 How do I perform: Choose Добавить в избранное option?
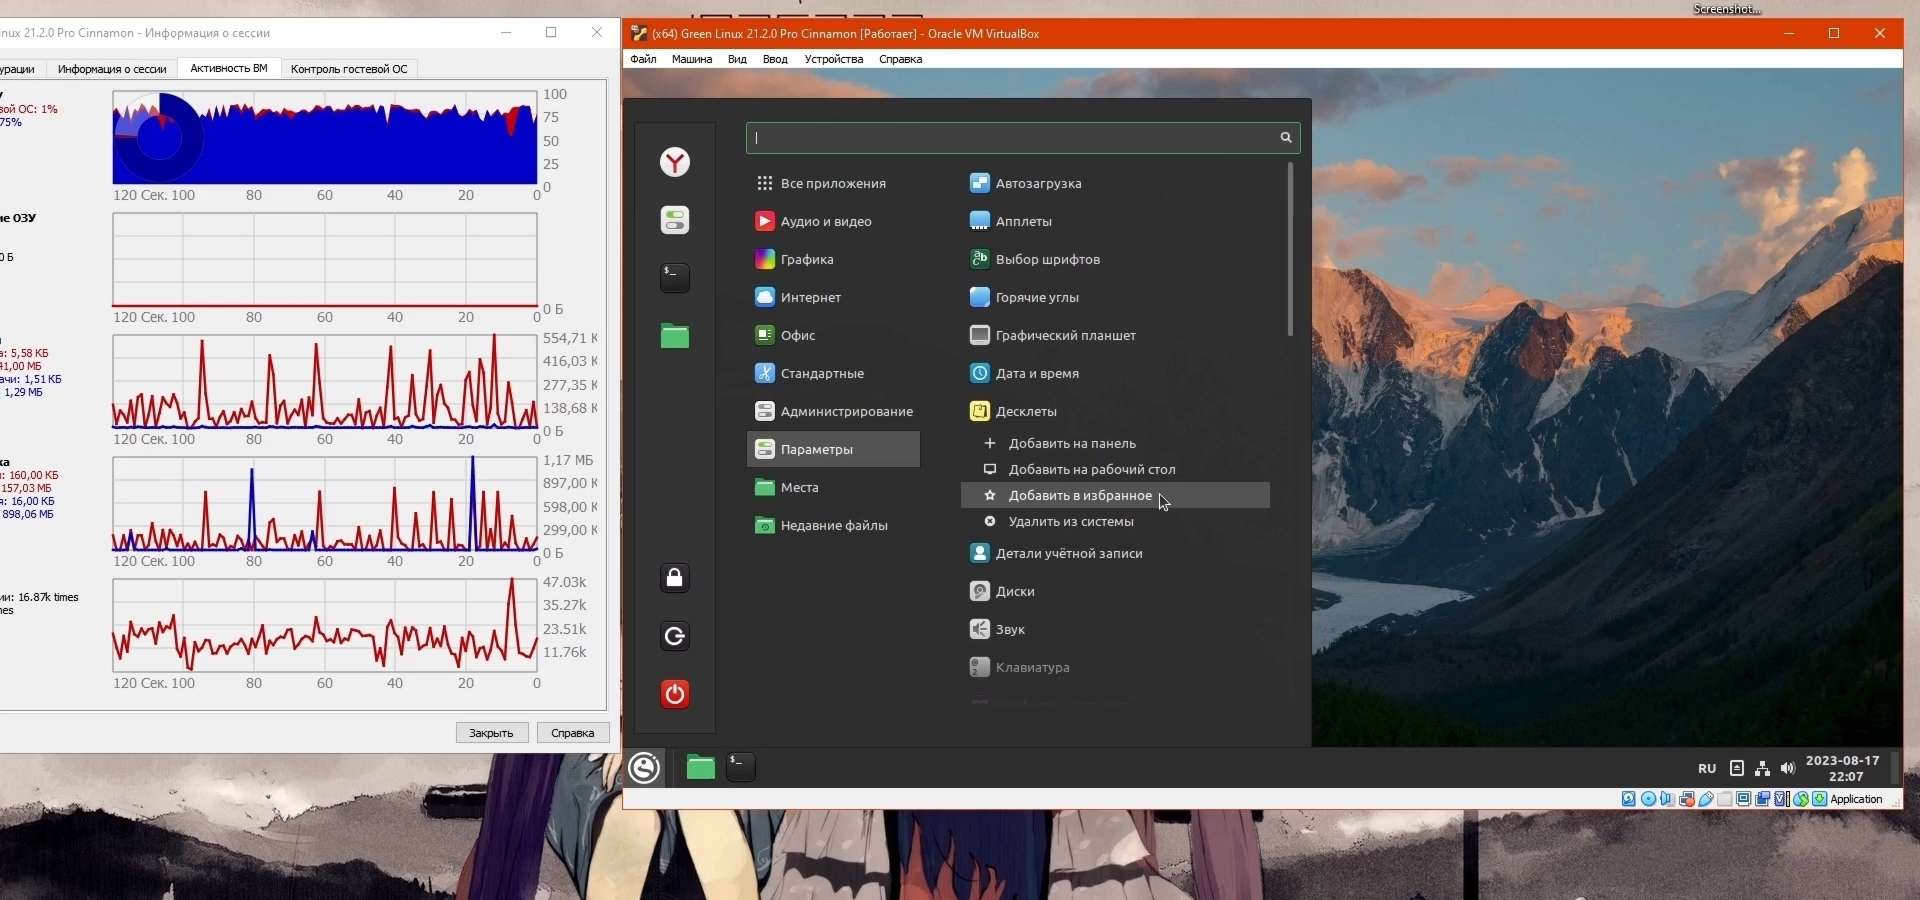(1115, 495)
